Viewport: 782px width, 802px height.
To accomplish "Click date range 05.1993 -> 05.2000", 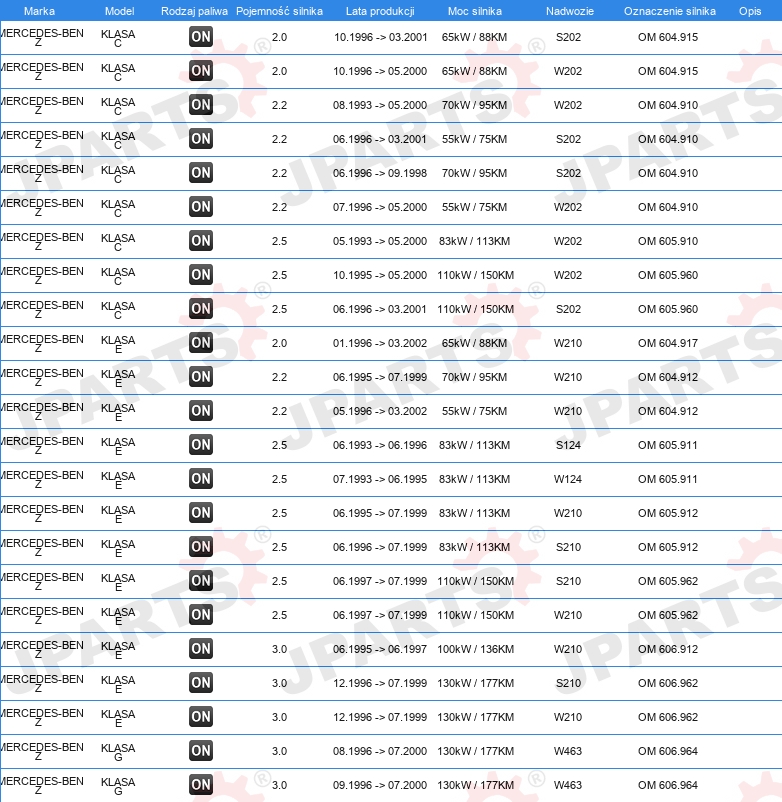I will point(379,241).
